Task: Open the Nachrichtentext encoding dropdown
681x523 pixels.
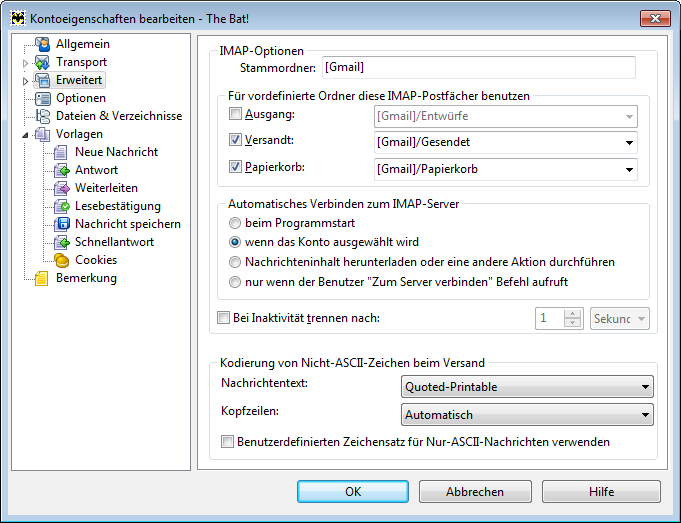Action: tap(527, 387)
